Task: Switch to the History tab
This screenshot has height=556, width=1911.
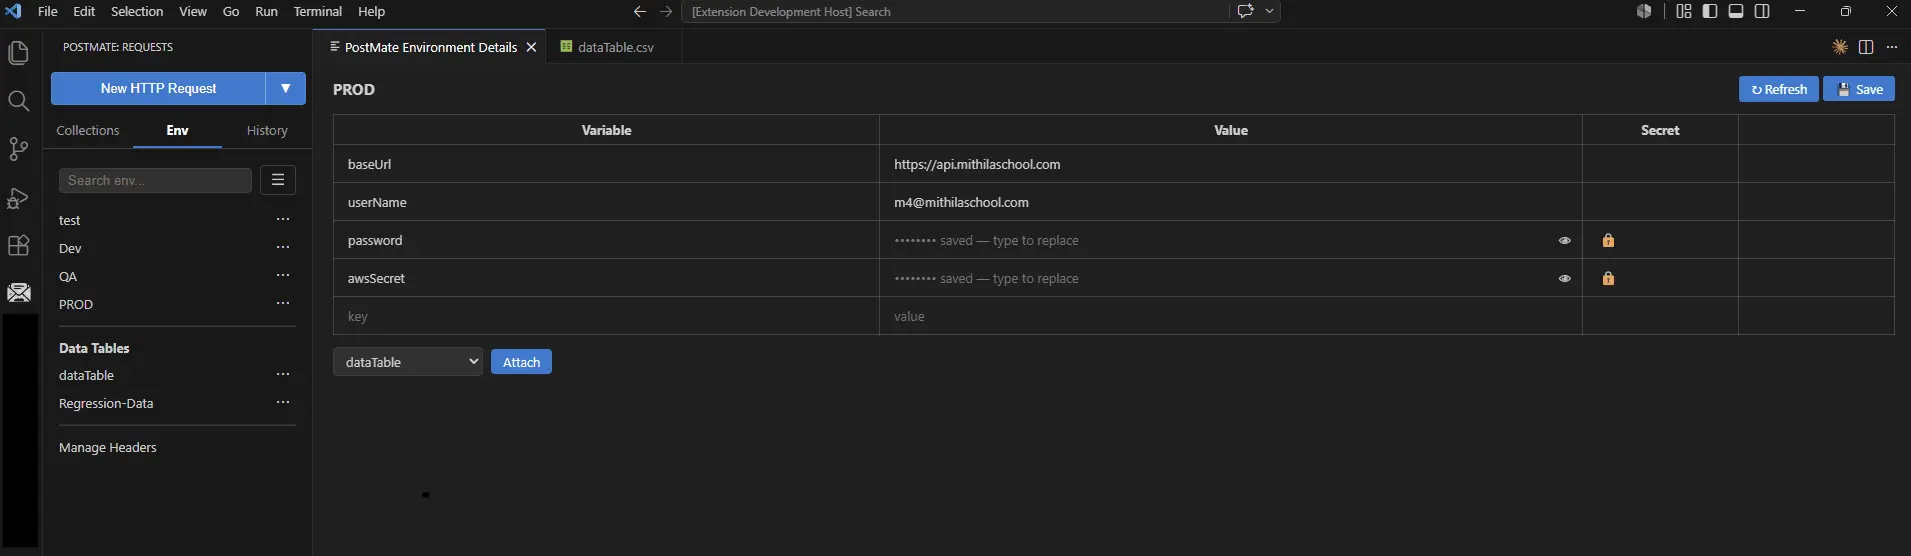Action: click(267, 130)
